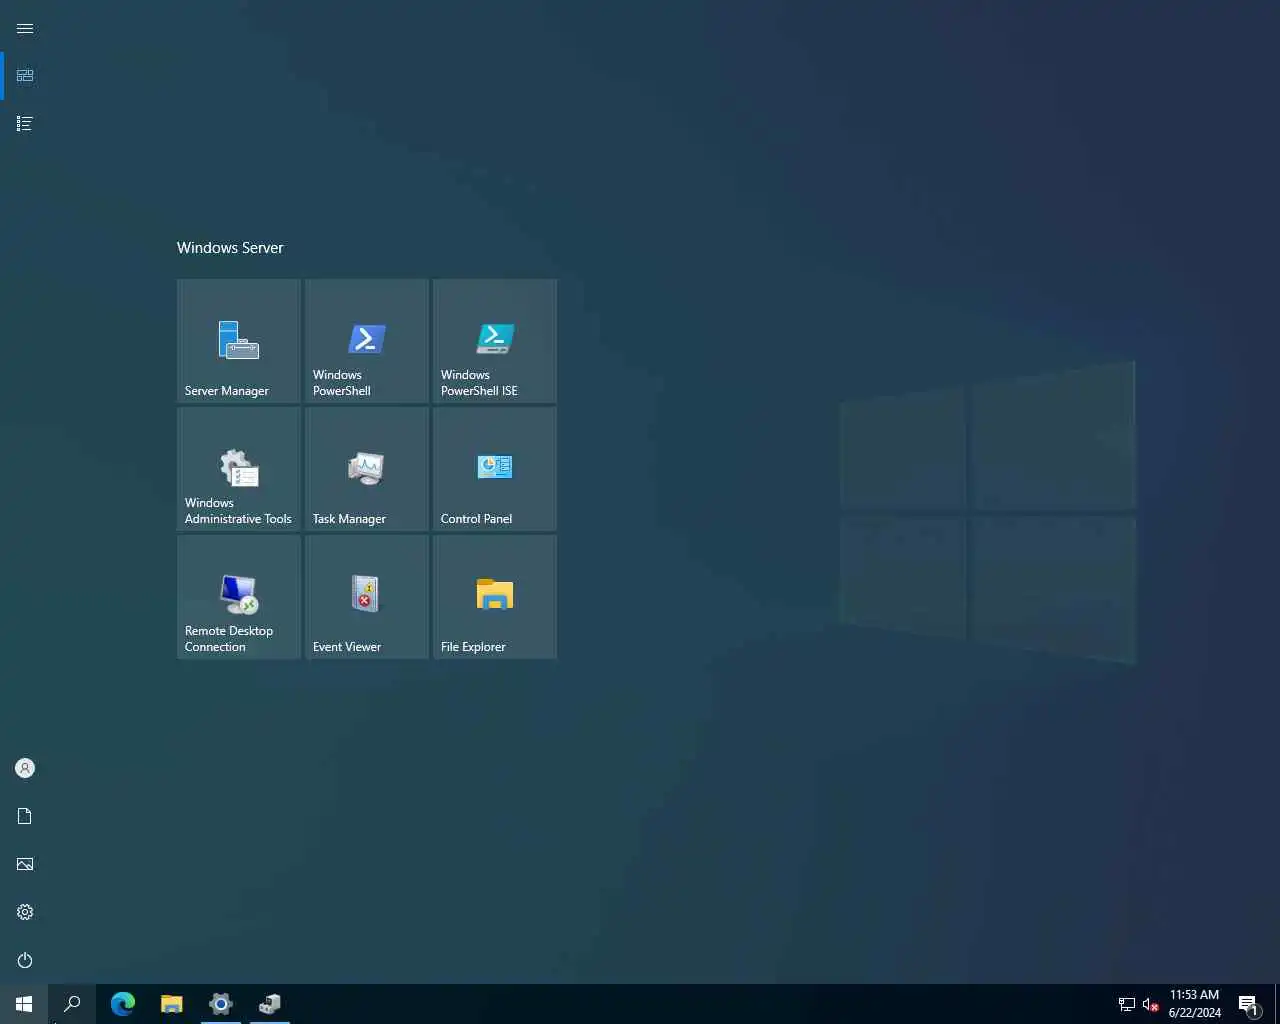Viewport: 1280px width, 1024px height.
Task: Click the network status tray icon
Action: [1127, 1005]
